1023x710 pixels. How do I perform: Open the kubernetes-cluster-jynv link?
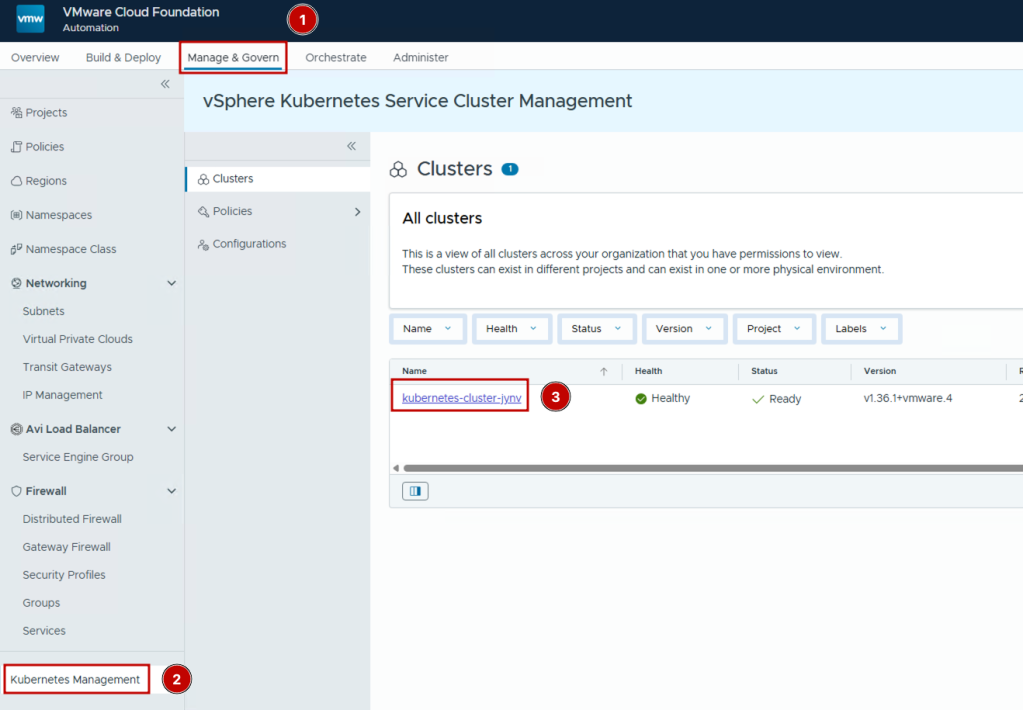(x=462, y=398)
